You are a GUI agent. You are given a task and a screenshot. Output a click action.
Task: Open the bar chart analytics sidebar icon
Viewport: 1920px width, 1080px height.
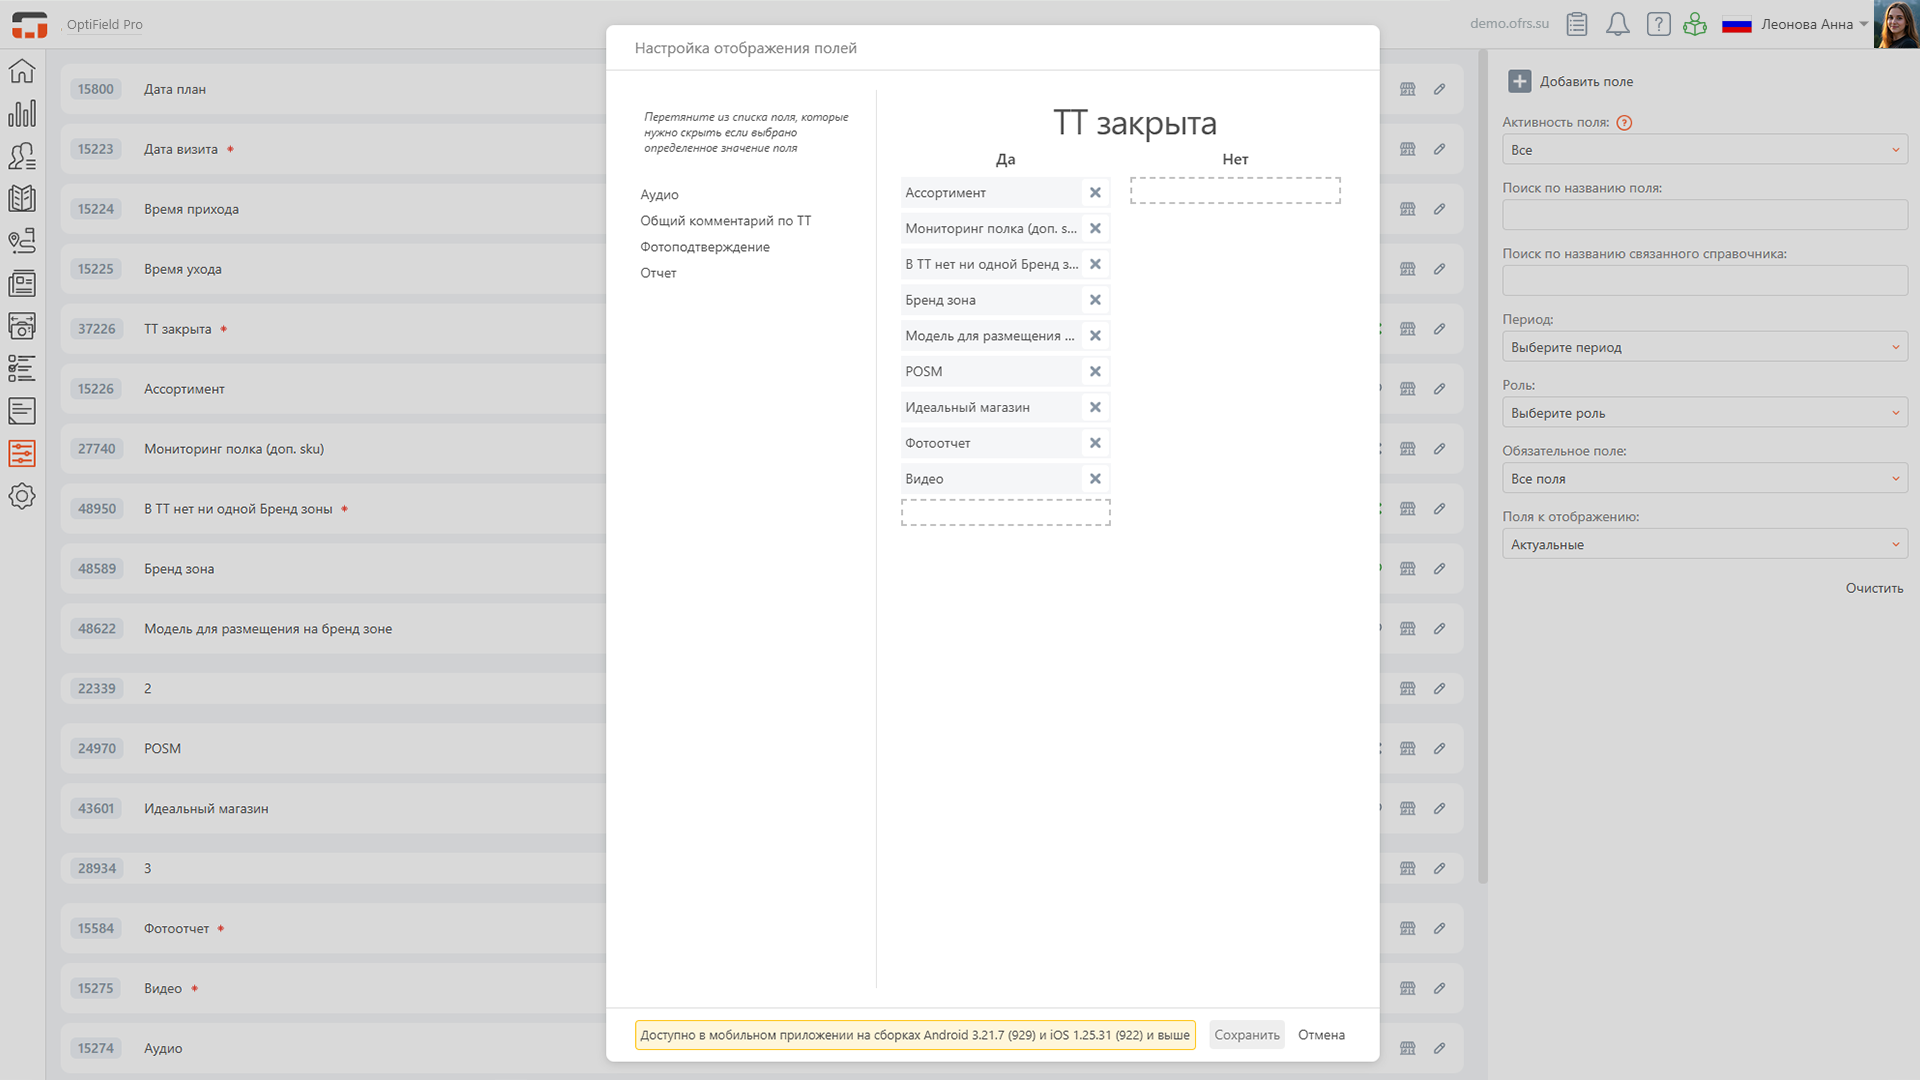tap(22, 114)
